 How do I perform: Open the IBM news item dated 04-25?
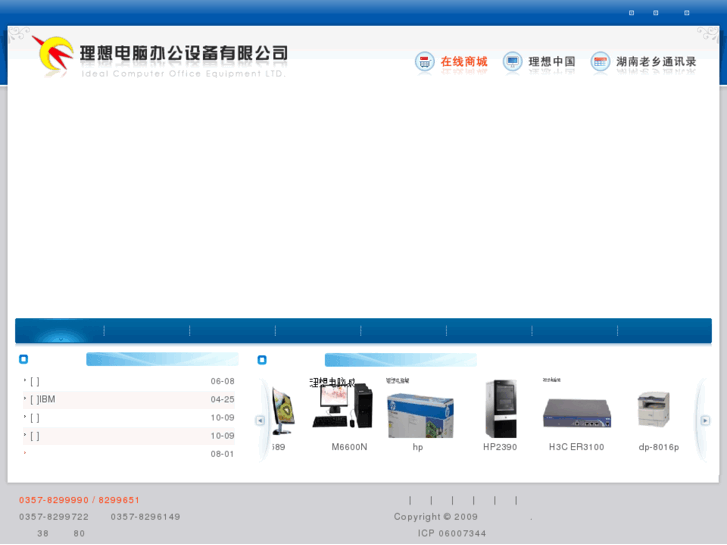click(129, 399)
